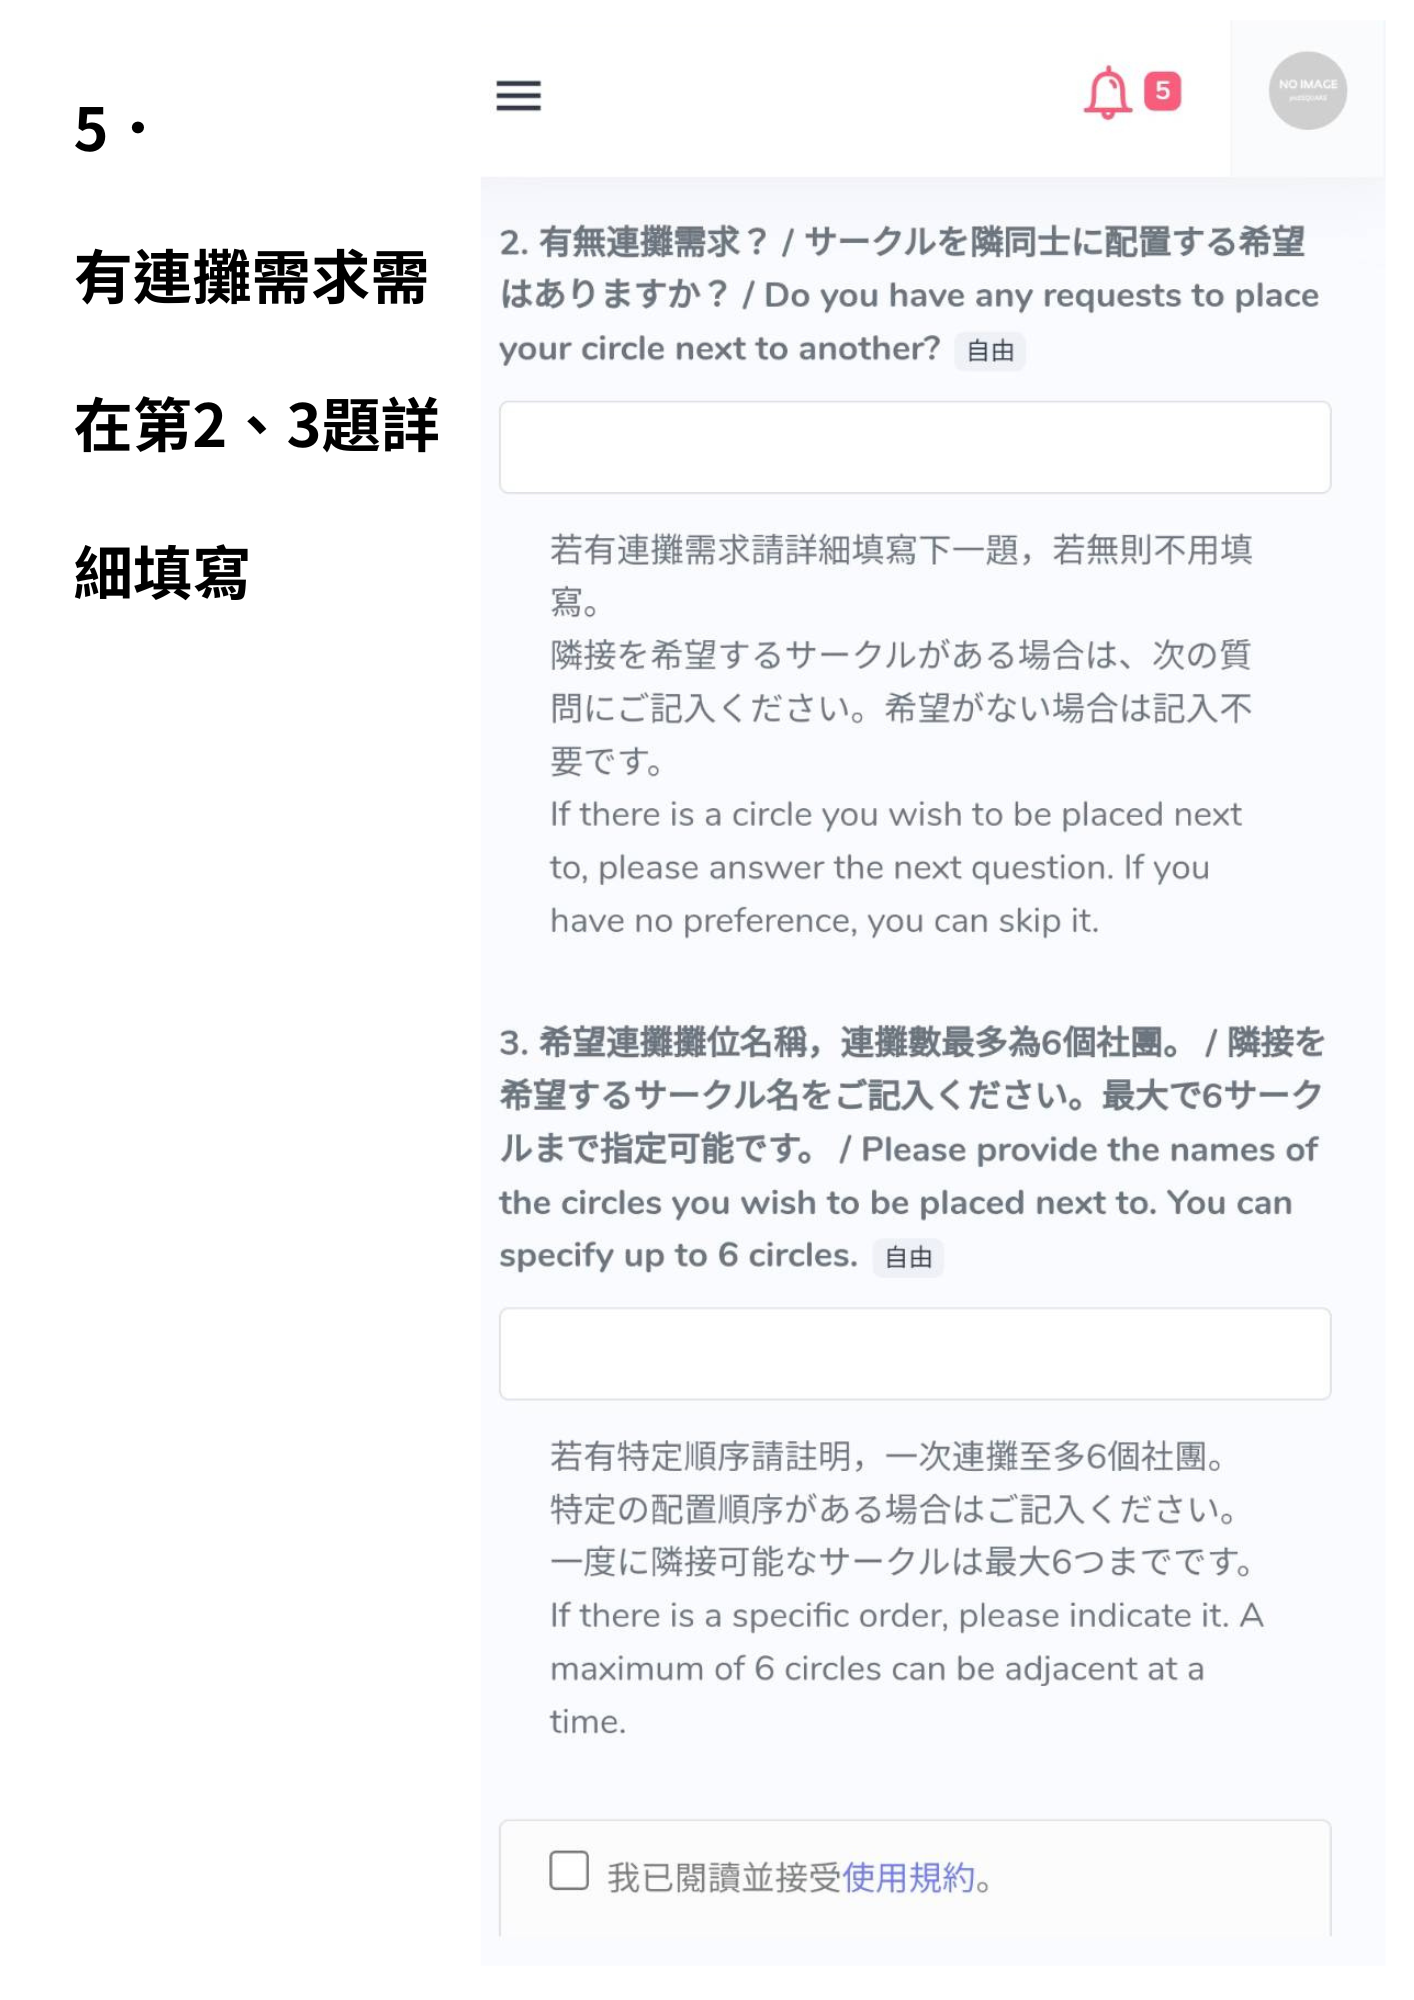Click the English hint 'If there is a circle'
1414x2000 pixels.
(896, 867)
